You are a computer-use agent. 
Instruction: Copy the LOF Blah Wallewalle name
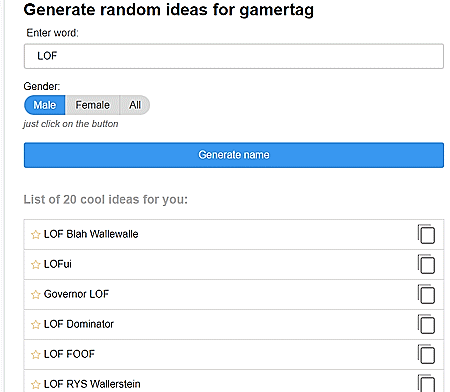[426, 234]
